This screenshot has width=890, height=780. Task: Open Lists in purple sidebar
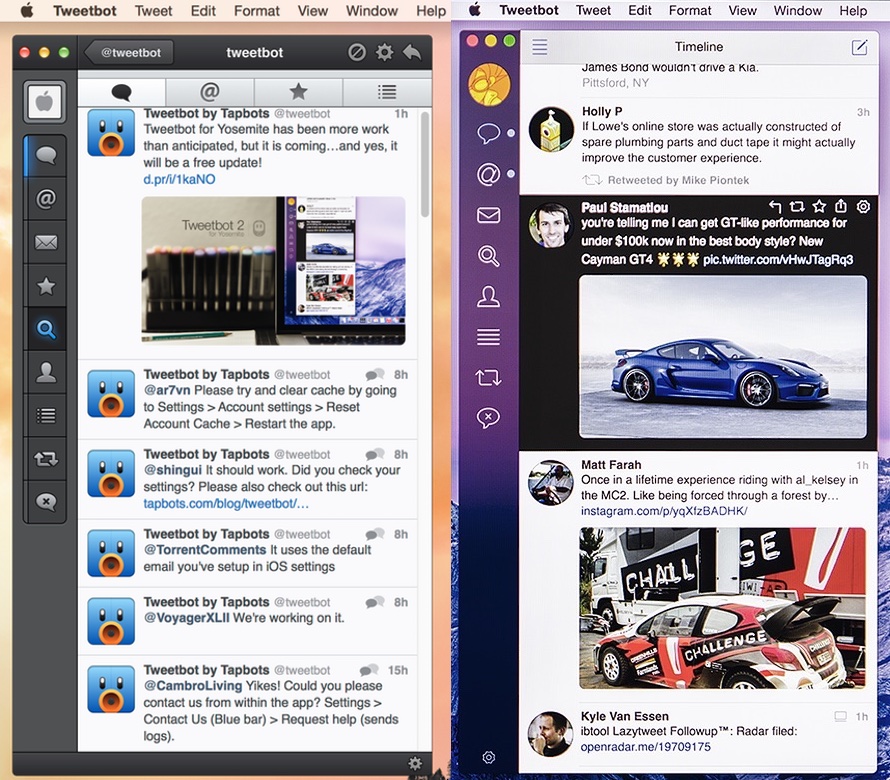point(488,337)
